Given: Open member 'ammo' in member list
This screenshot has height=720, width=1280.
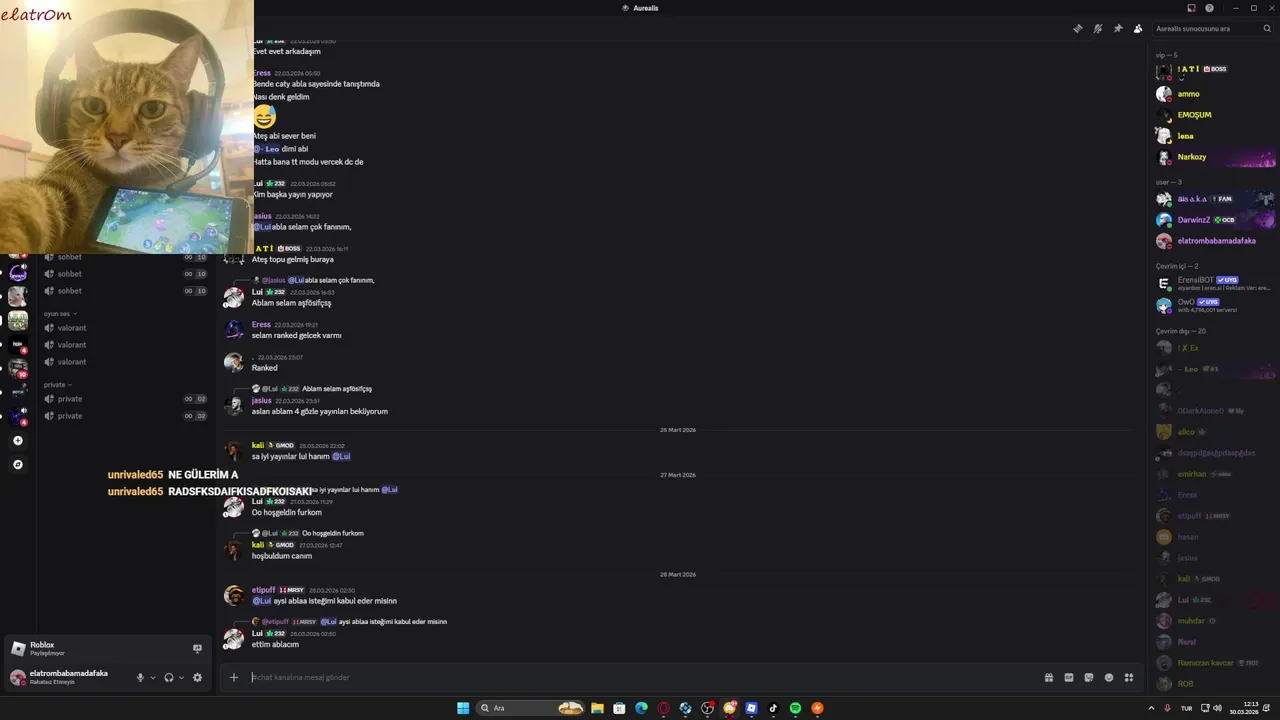Looking at the screenshot, I should click(x=1215, y=94).
